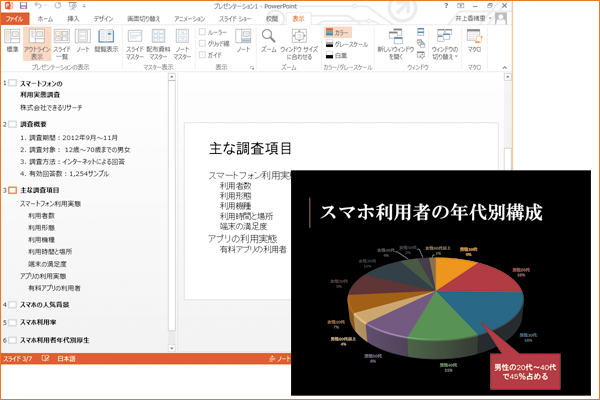
Task: Click the Notes (ノート) button in status bar
Action: [280, 359]
